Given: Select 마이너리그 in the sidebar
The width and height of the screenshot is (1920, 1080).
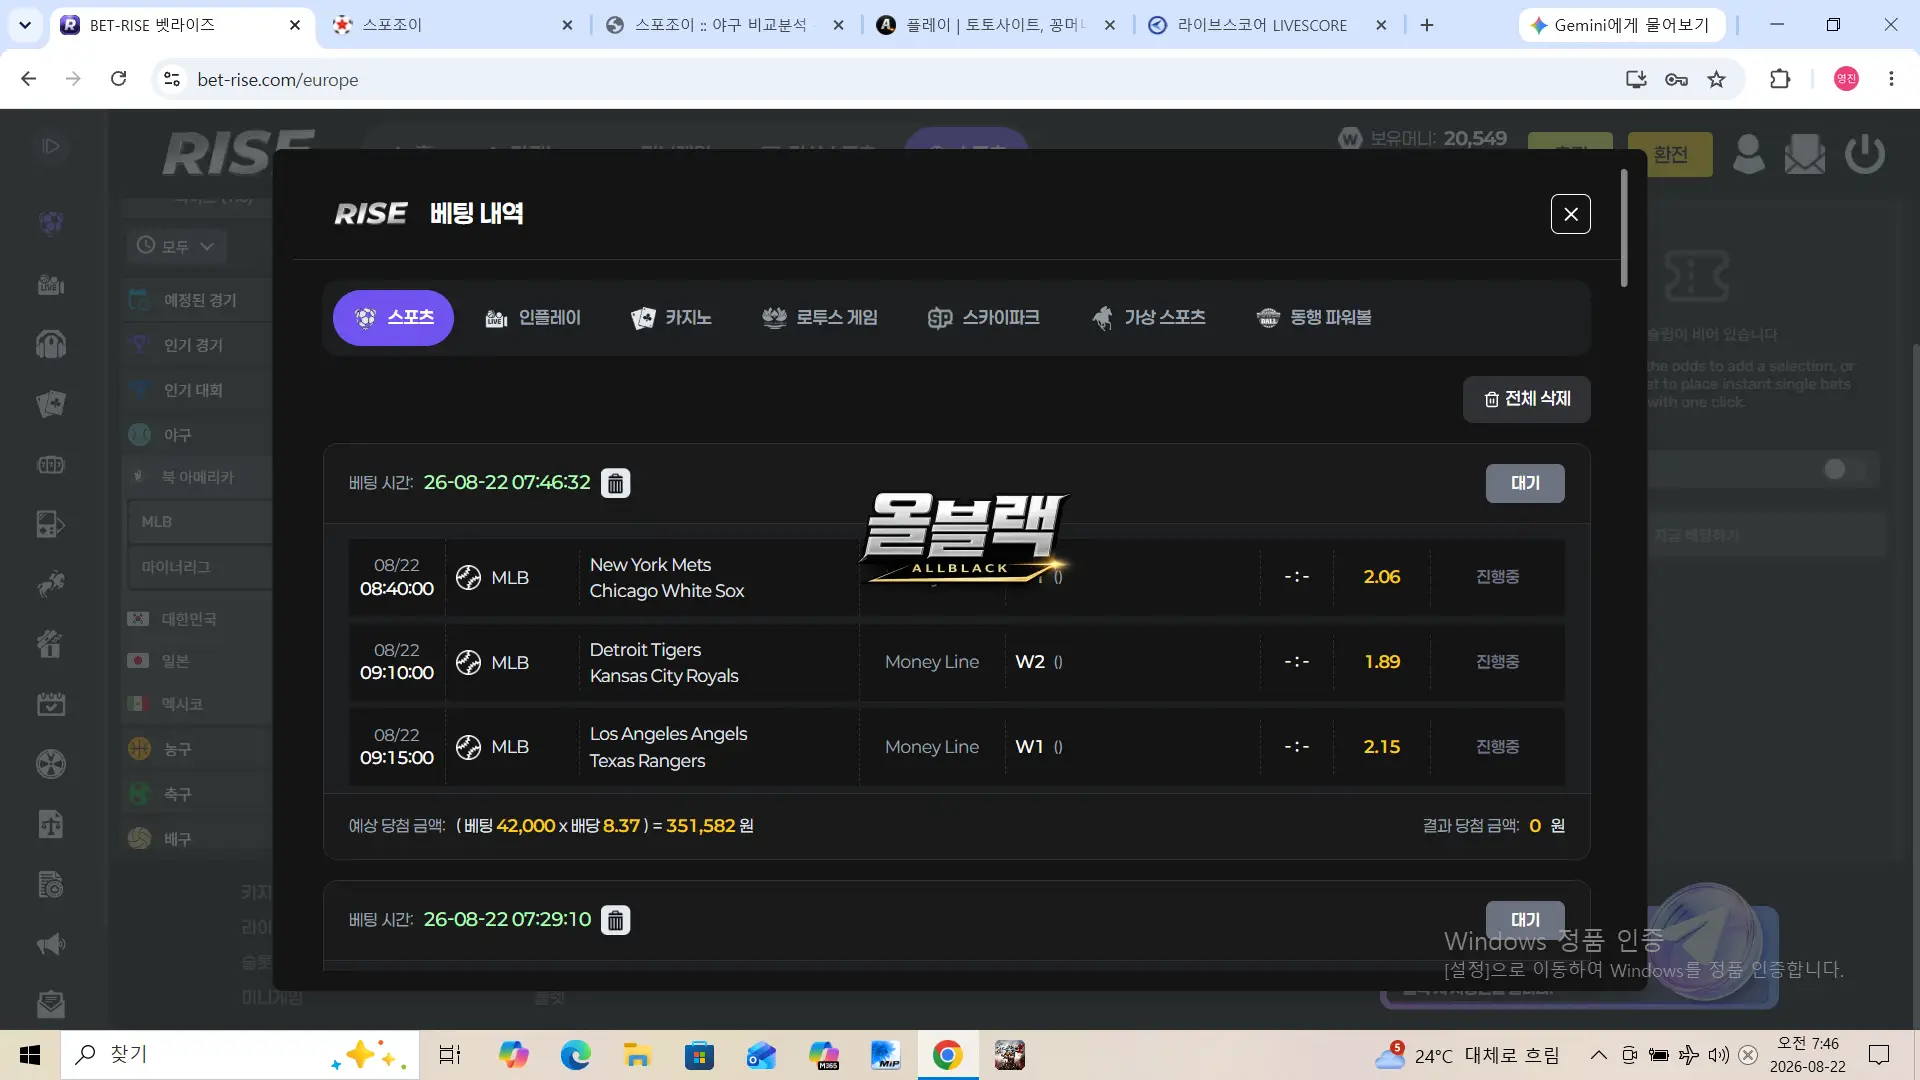Looking at the screenshot, I should [x=200, y=567].
